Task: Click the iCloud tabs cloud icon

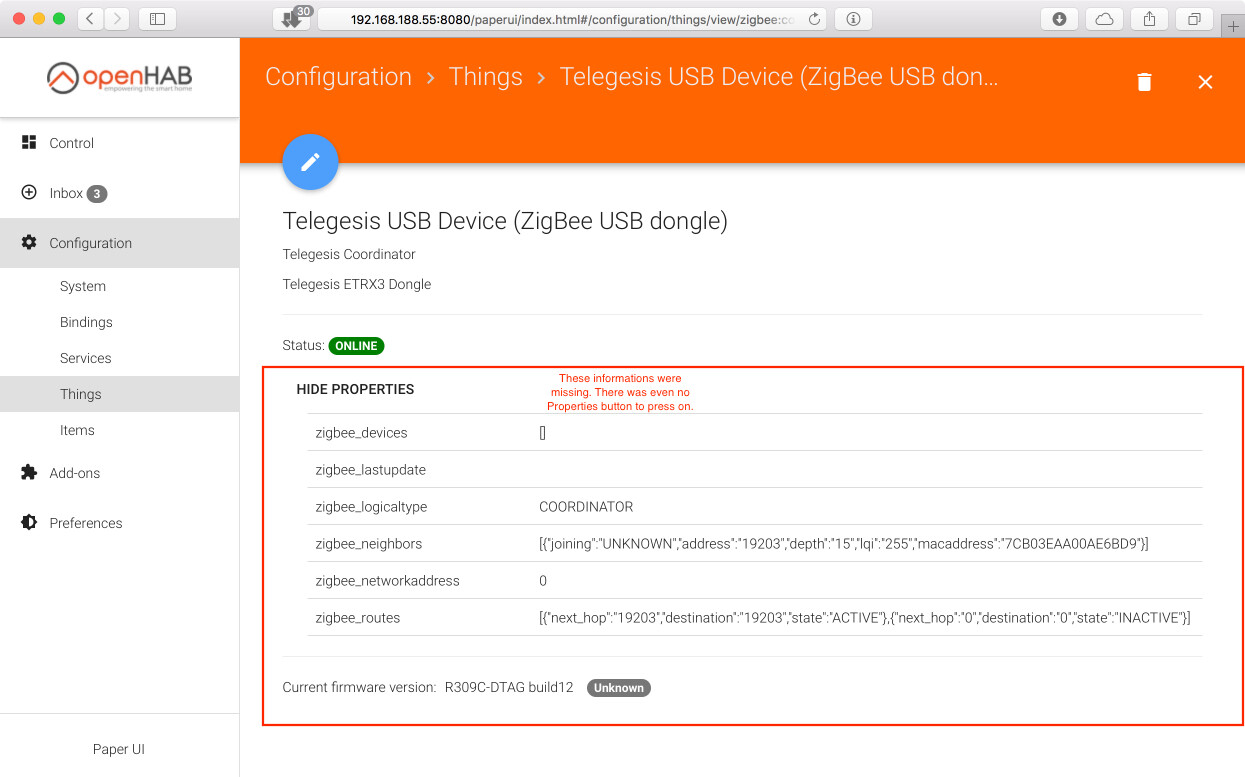Action: pyautogui.click(x=1104, y=18)
